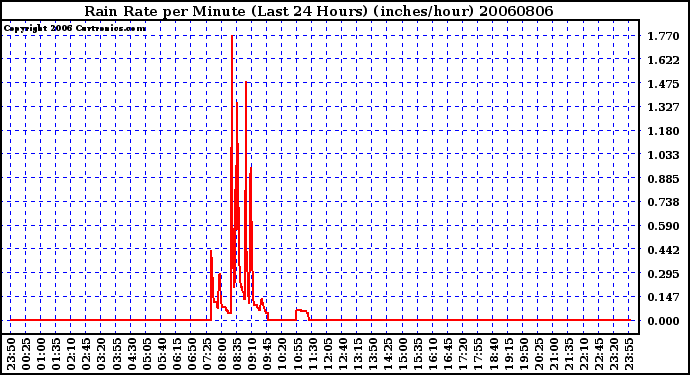Screen dimensions: 690x375
Task: Click the y-axis value 1.770
Action: pos(663,36)
